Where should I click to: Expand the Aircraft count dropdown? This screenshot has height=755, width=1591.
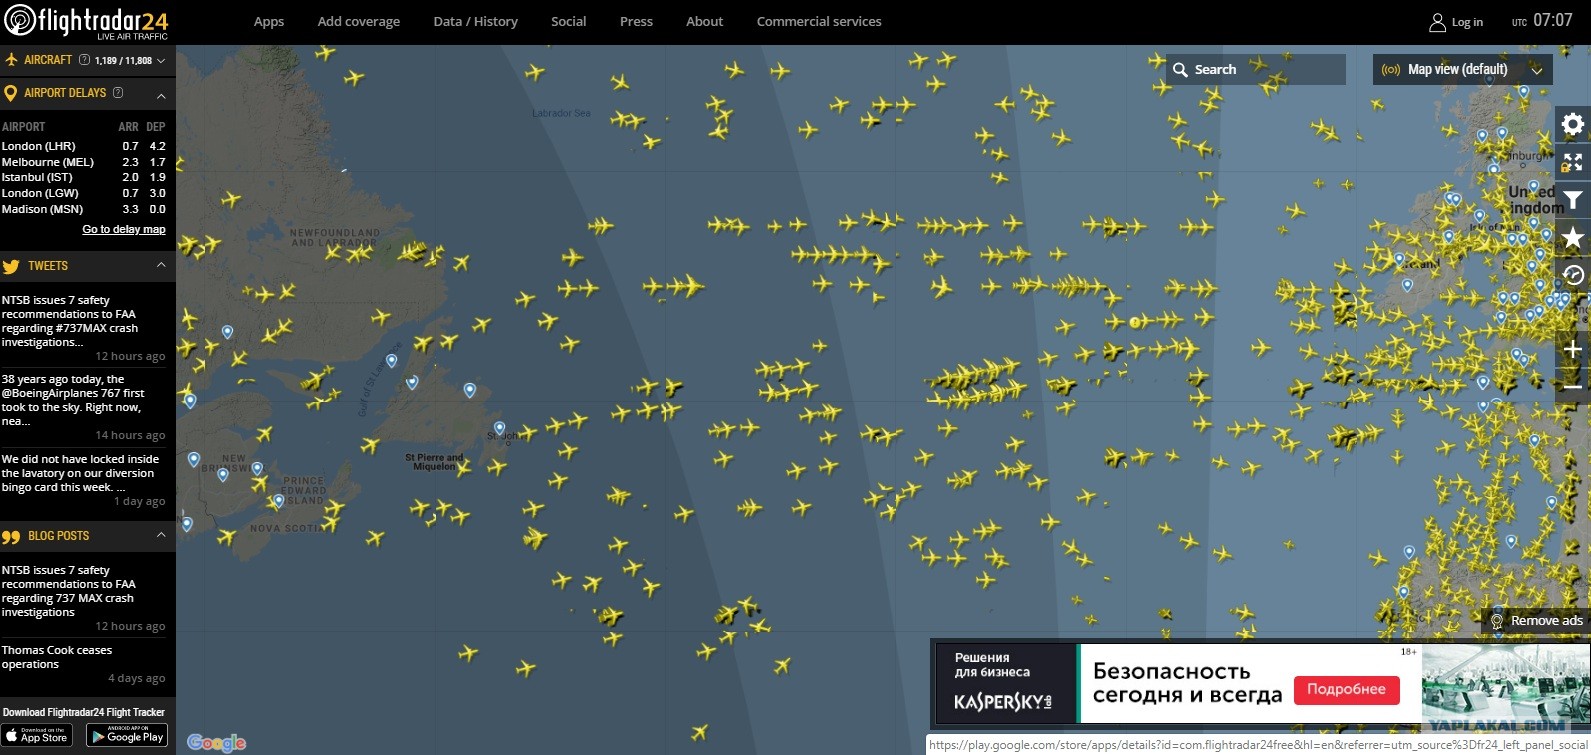(161, 61)
